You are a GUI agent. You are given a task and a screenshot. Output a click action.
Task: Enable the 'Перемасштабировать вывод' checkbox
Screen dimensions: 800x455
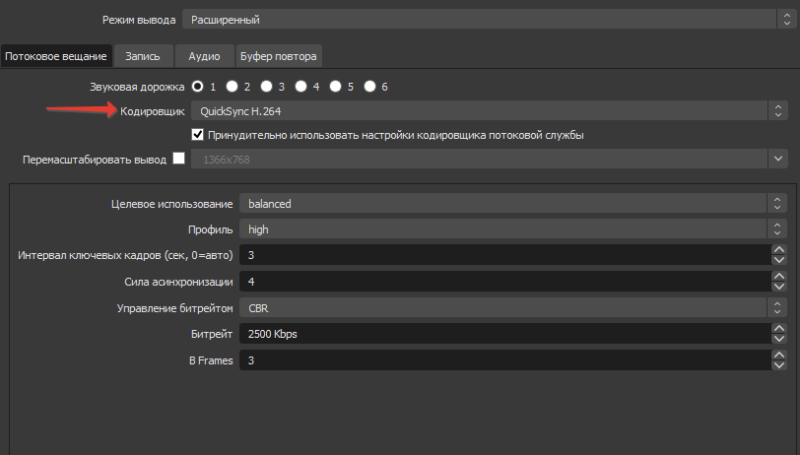click(x=179, y=159)
